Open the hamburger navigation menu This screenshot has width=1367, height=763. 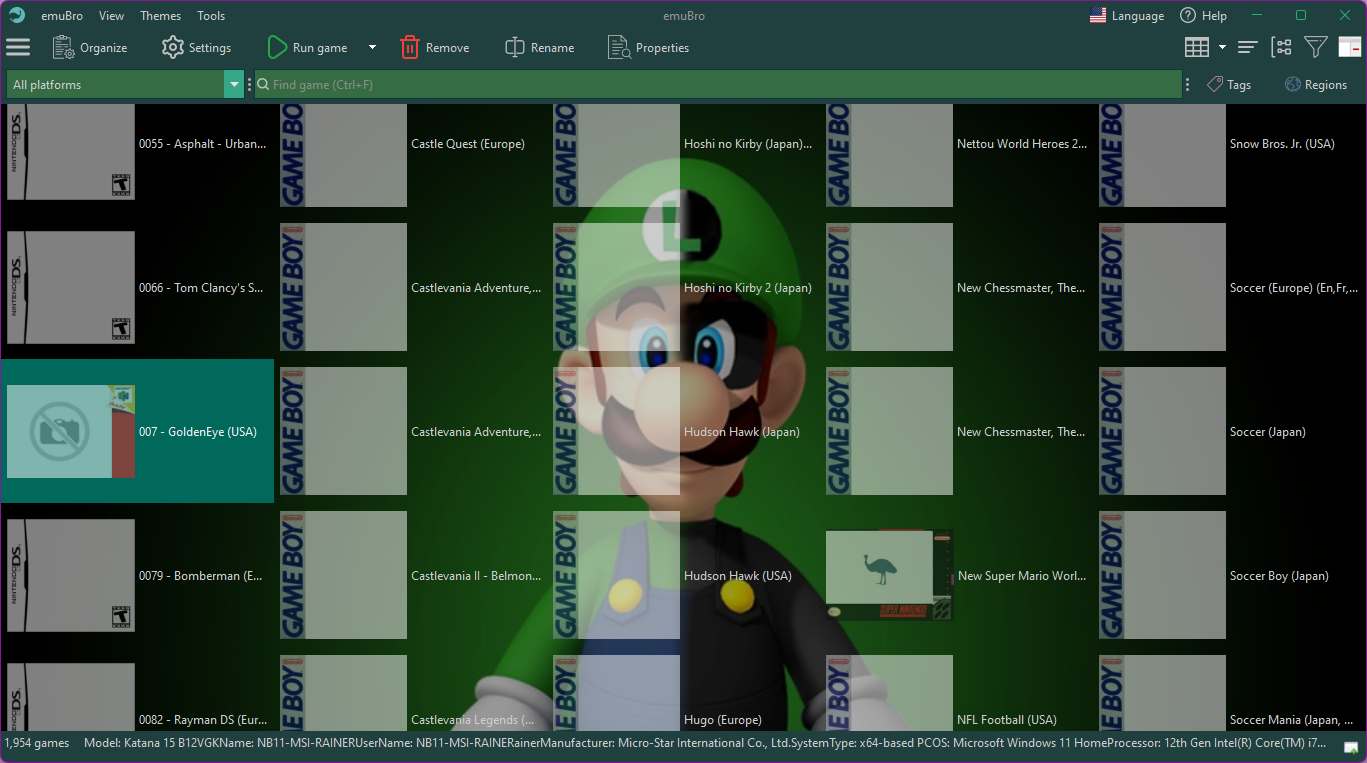(x=18, y=47)
